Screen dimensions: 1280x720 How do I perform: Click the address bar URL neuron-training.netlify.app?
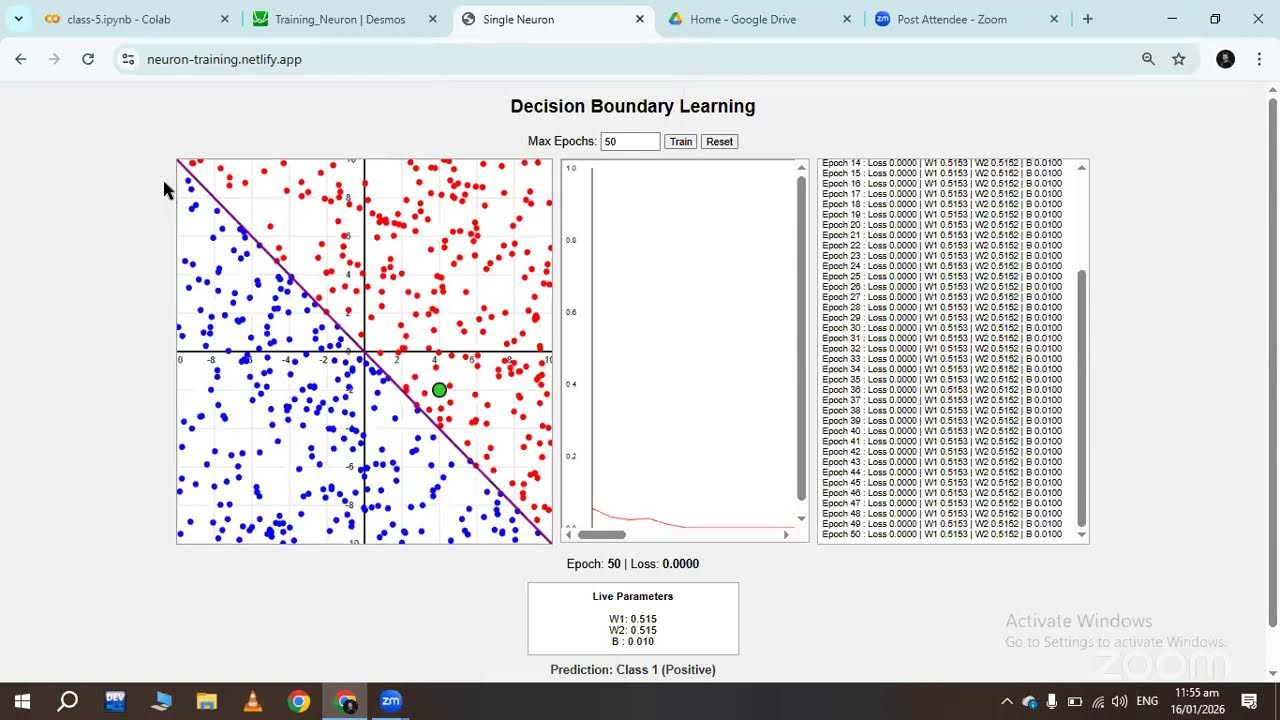[224, 59]
